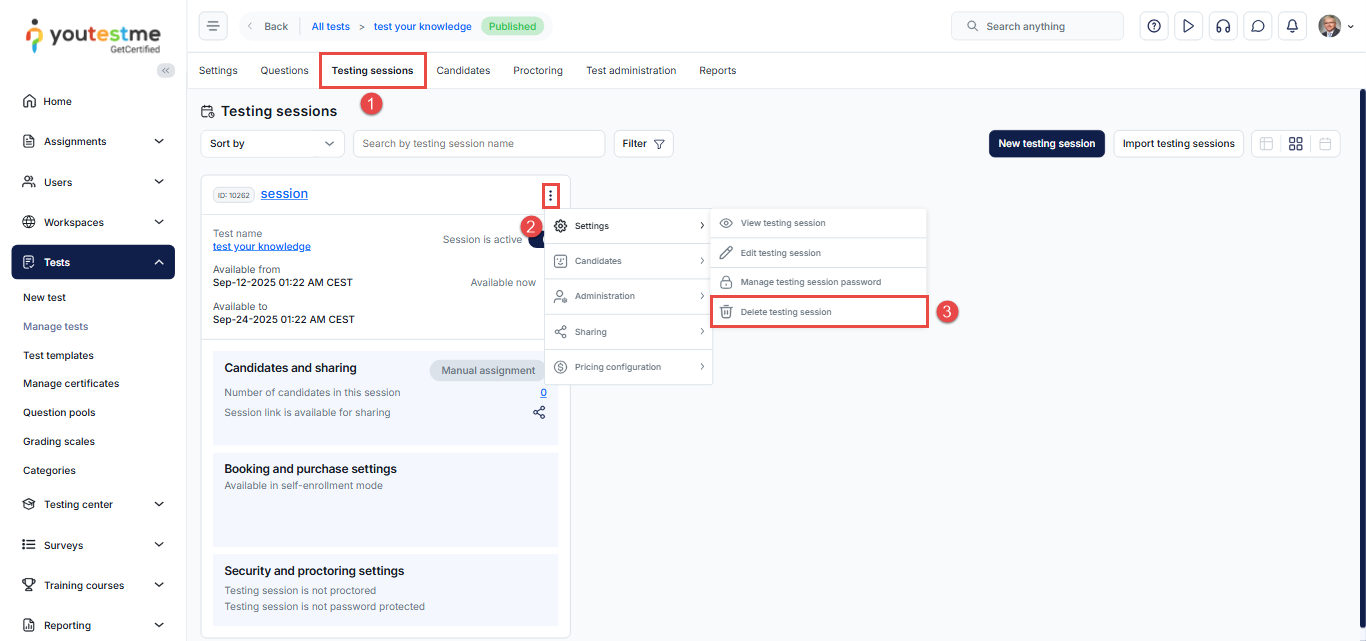Click the New testing session button
This screenshot has height=641, width=1366.
point(1046,144)
